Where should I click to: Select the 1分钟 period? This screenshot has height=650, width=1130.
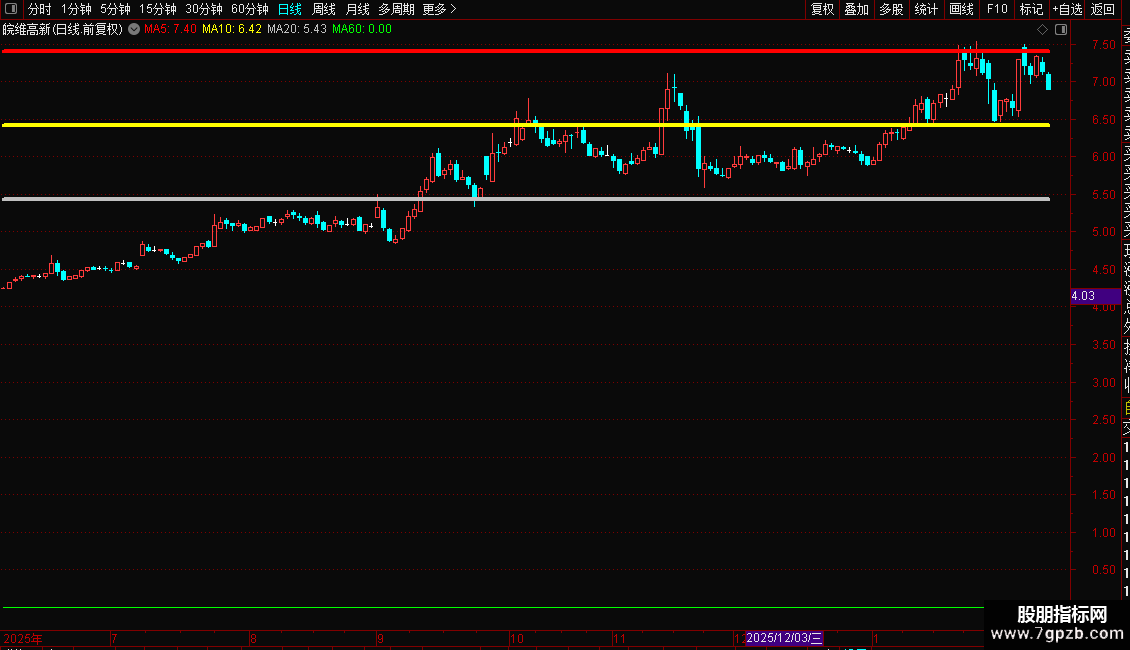click(76, 9)
